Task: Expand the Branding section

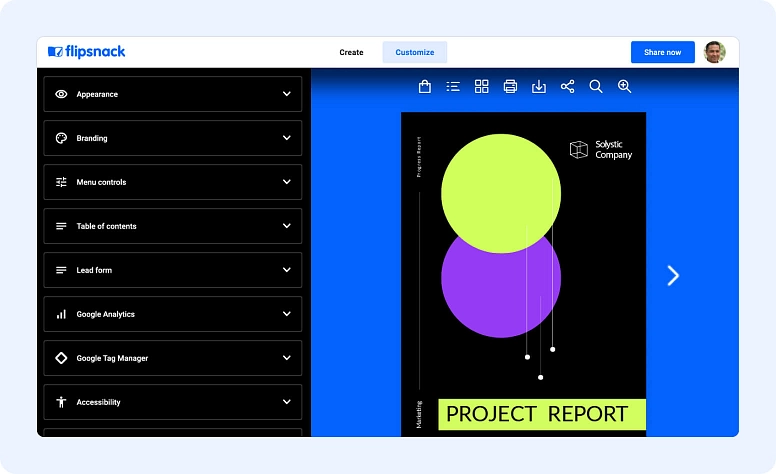Action: click(x=173, y=138)
